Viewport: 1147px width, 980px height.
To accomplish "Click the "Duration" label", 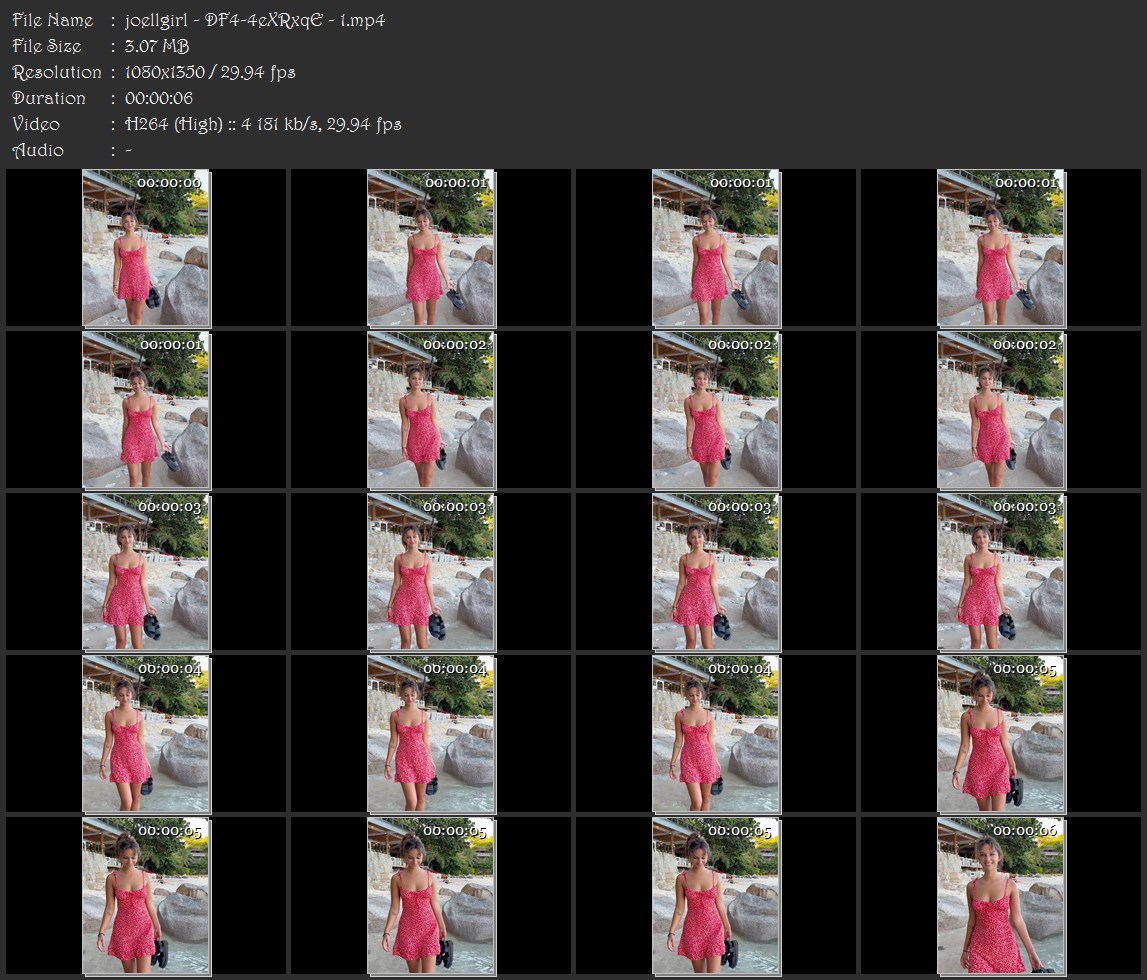I will pyautogui.click(x=49, y=98).
